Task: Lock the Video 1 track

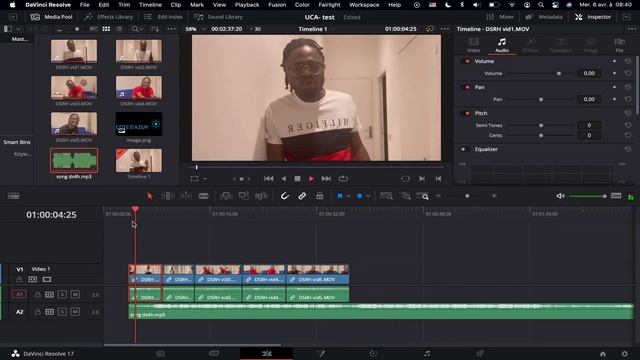Action: 19,280
